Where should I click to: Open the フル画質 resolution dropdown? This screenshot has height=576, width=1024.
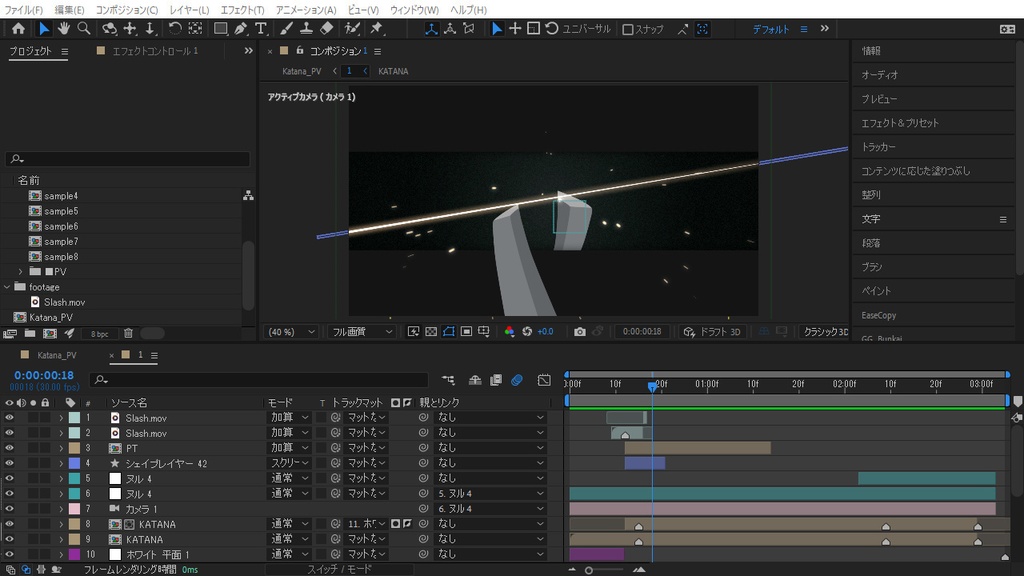(362, 332)
